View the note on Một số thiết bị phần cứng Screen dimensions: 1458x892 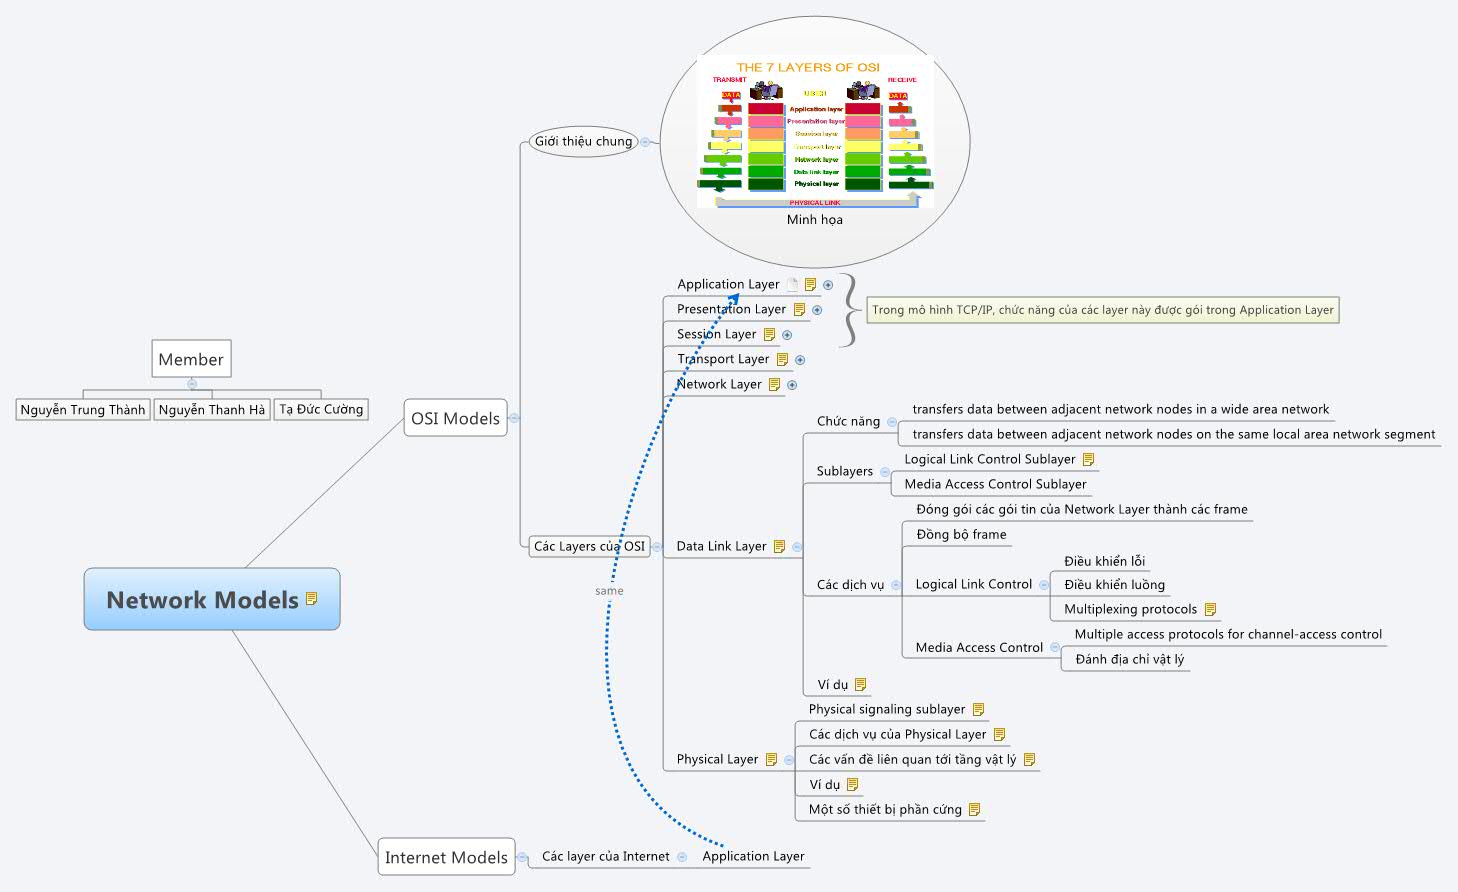[x=975, y=809]
